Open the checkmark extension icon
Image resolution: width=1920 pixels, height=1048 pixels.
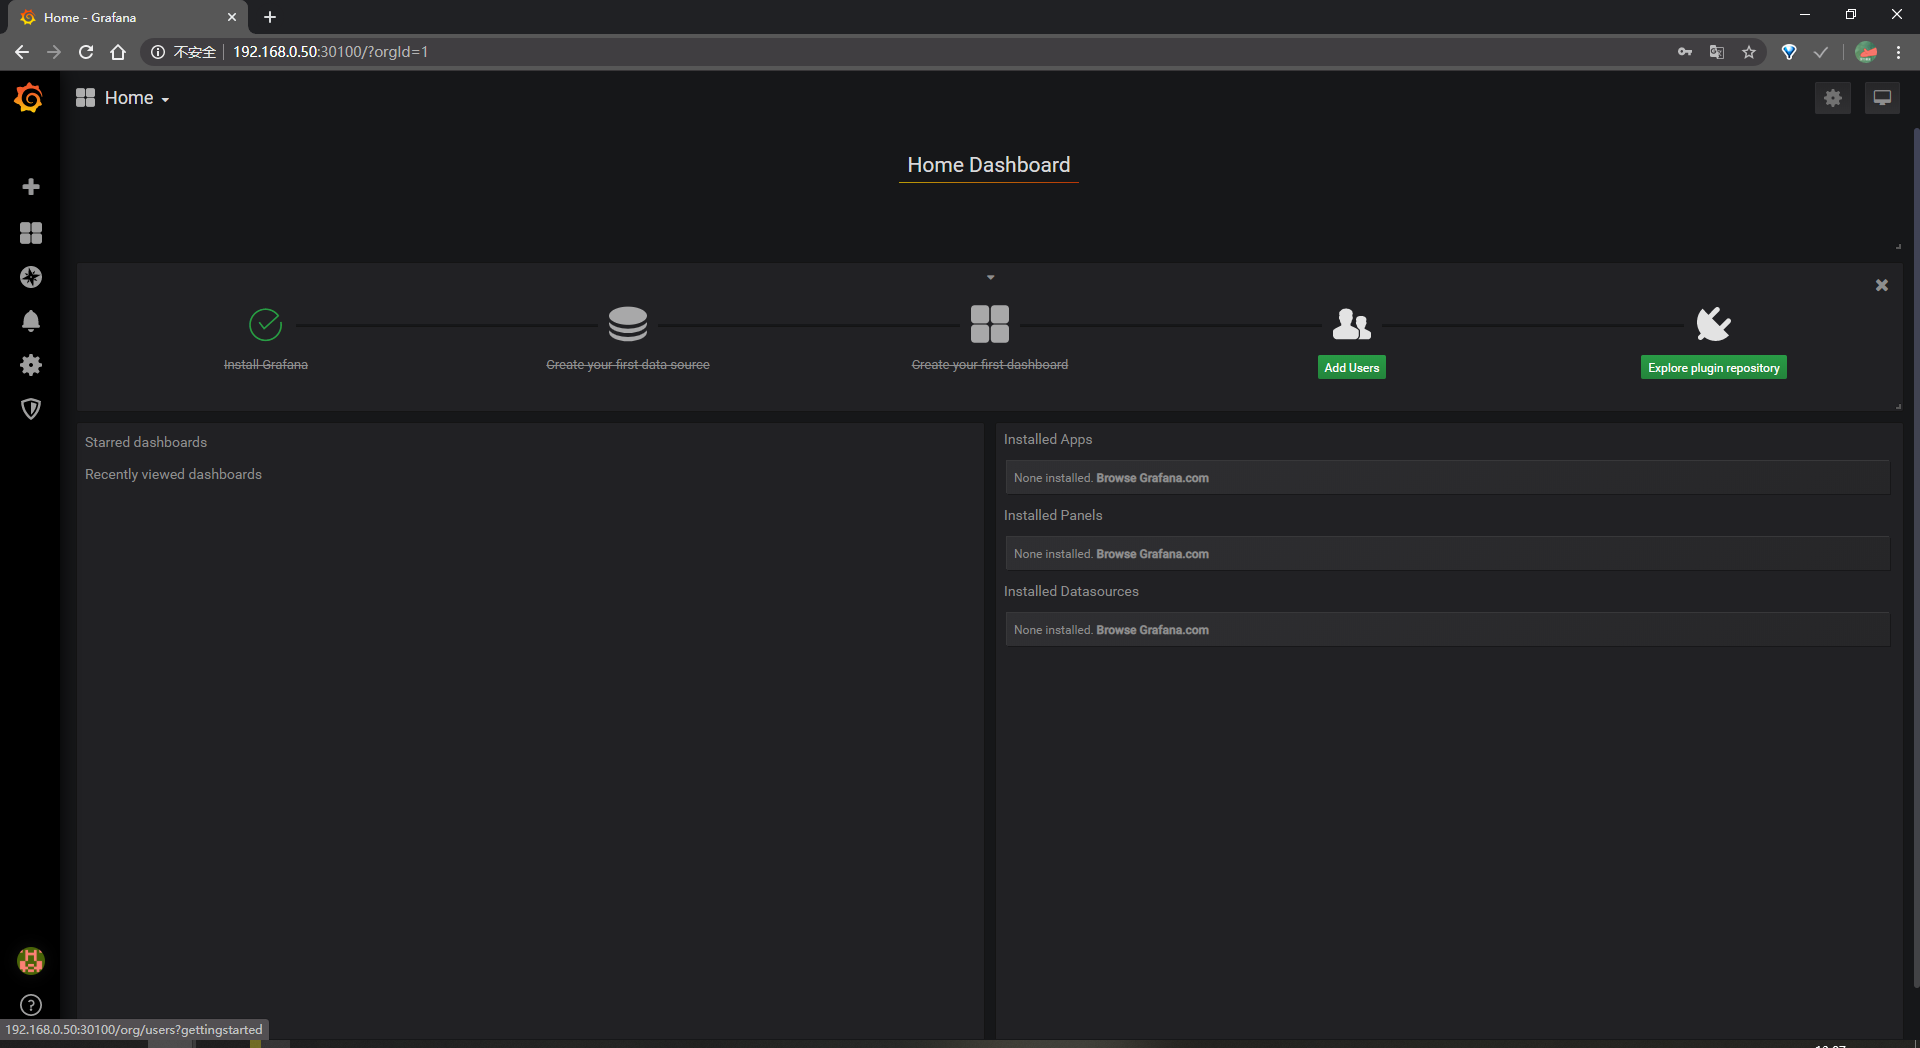tap(1821, 52)
